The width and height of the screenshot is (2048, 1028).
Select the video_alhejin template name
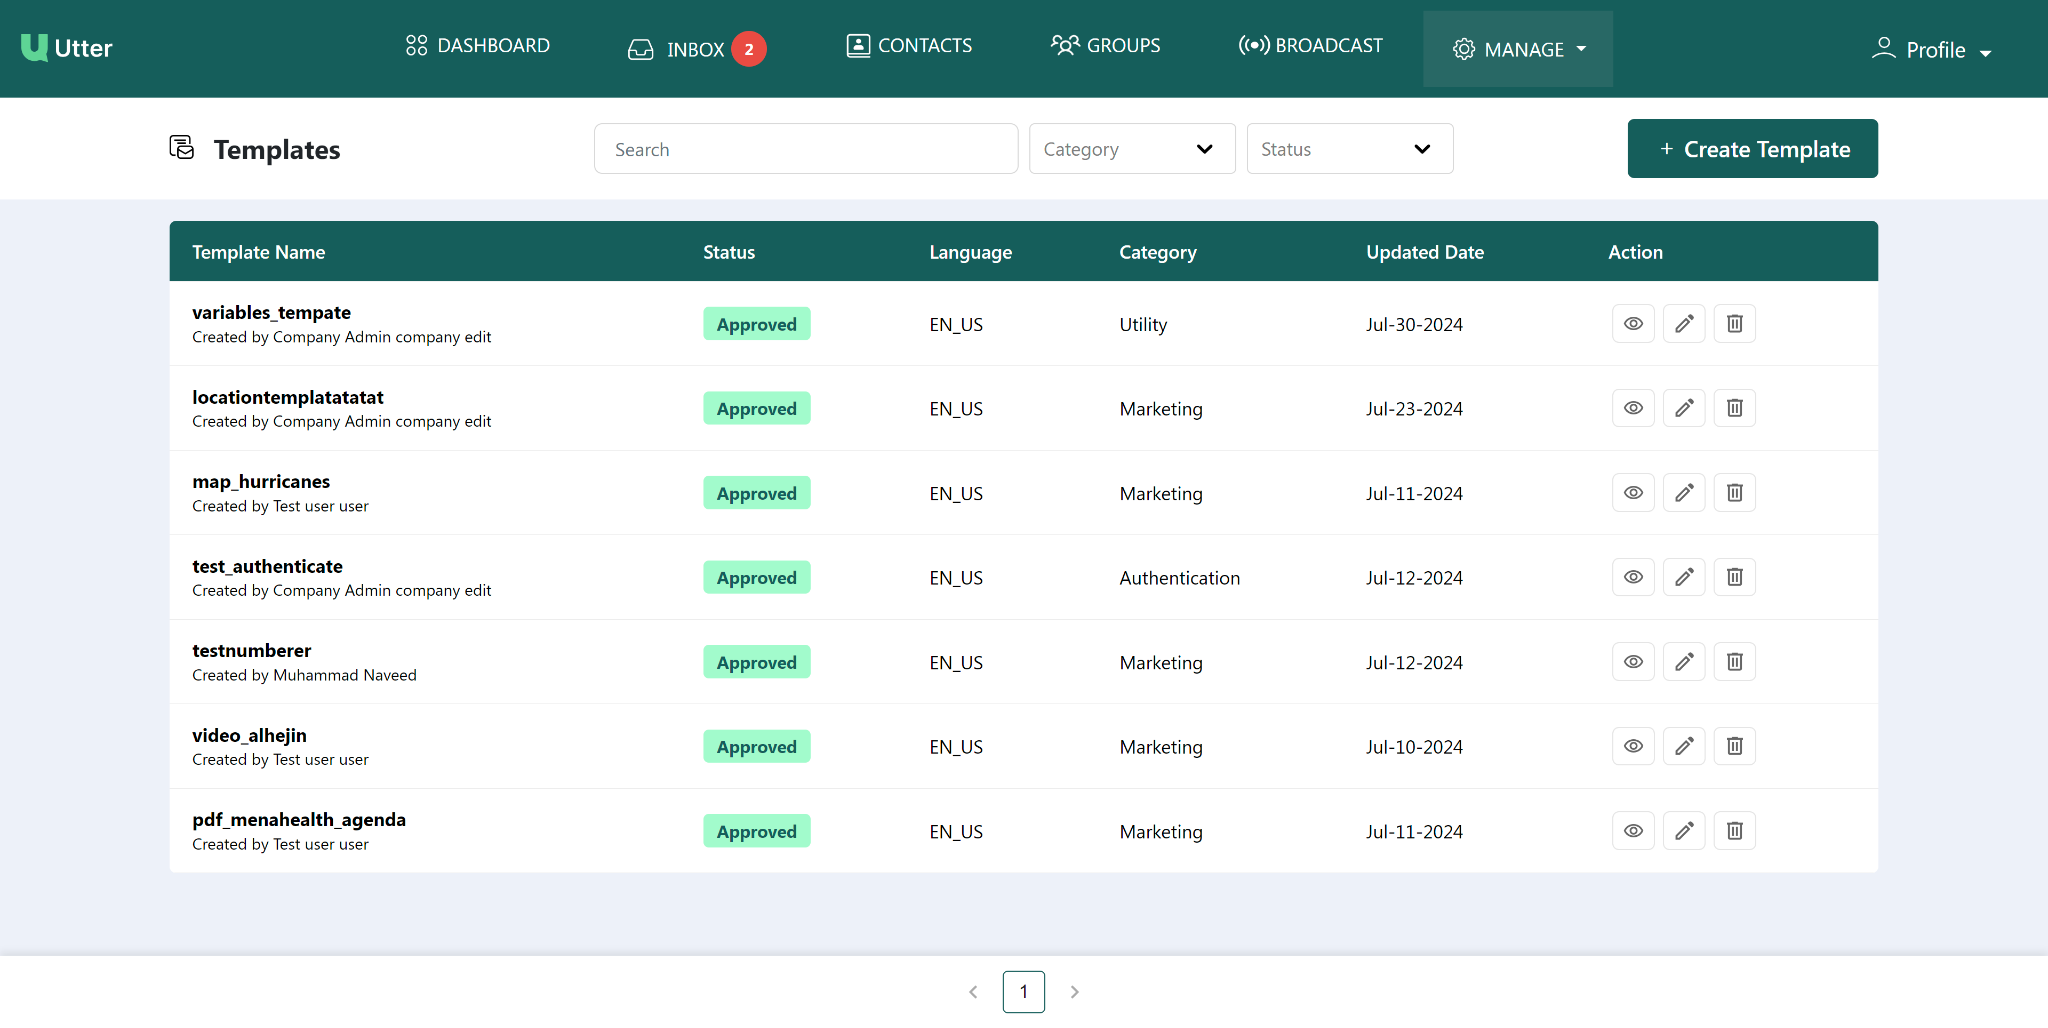point(250,735)
